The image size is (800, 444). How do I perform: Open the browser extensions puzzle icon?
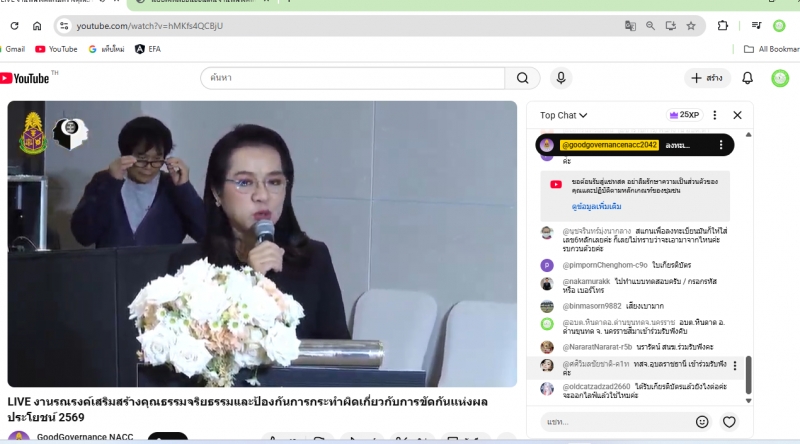pos(723,26)
